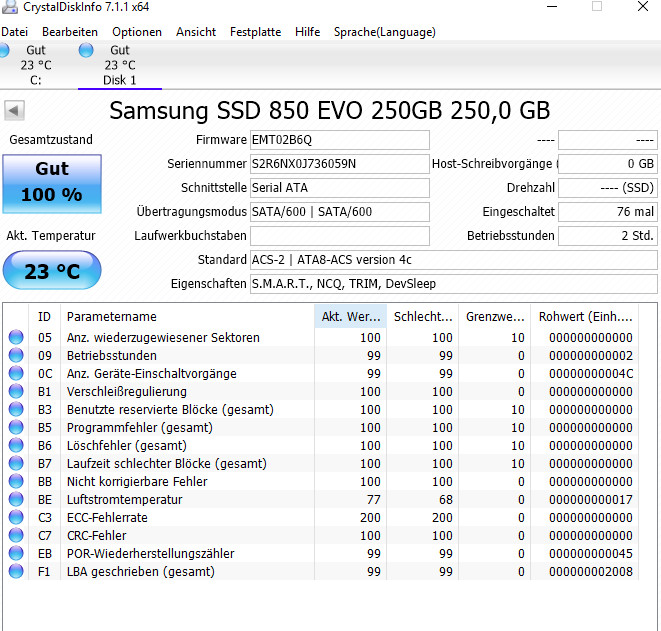Open the Sprache(Language) menu
This screenshot has height=631, width=661.
click(x=384, y=32)
